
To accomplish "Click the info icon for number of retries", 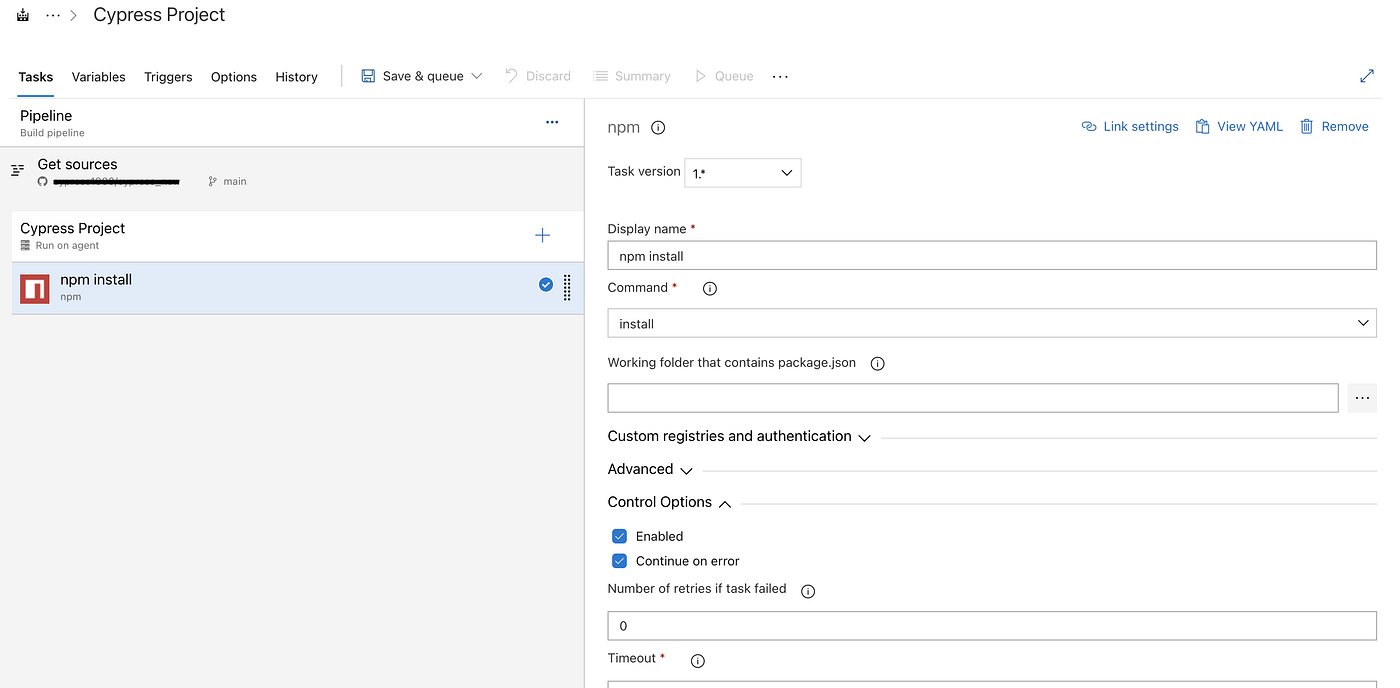I will [x=808, y=591].
